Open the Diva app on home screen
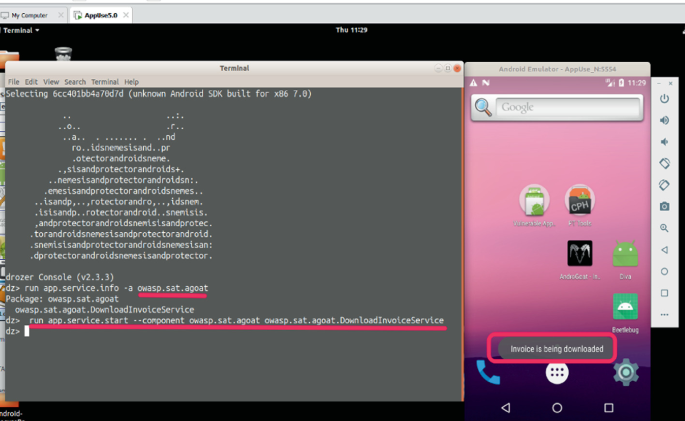 point(625,254)
